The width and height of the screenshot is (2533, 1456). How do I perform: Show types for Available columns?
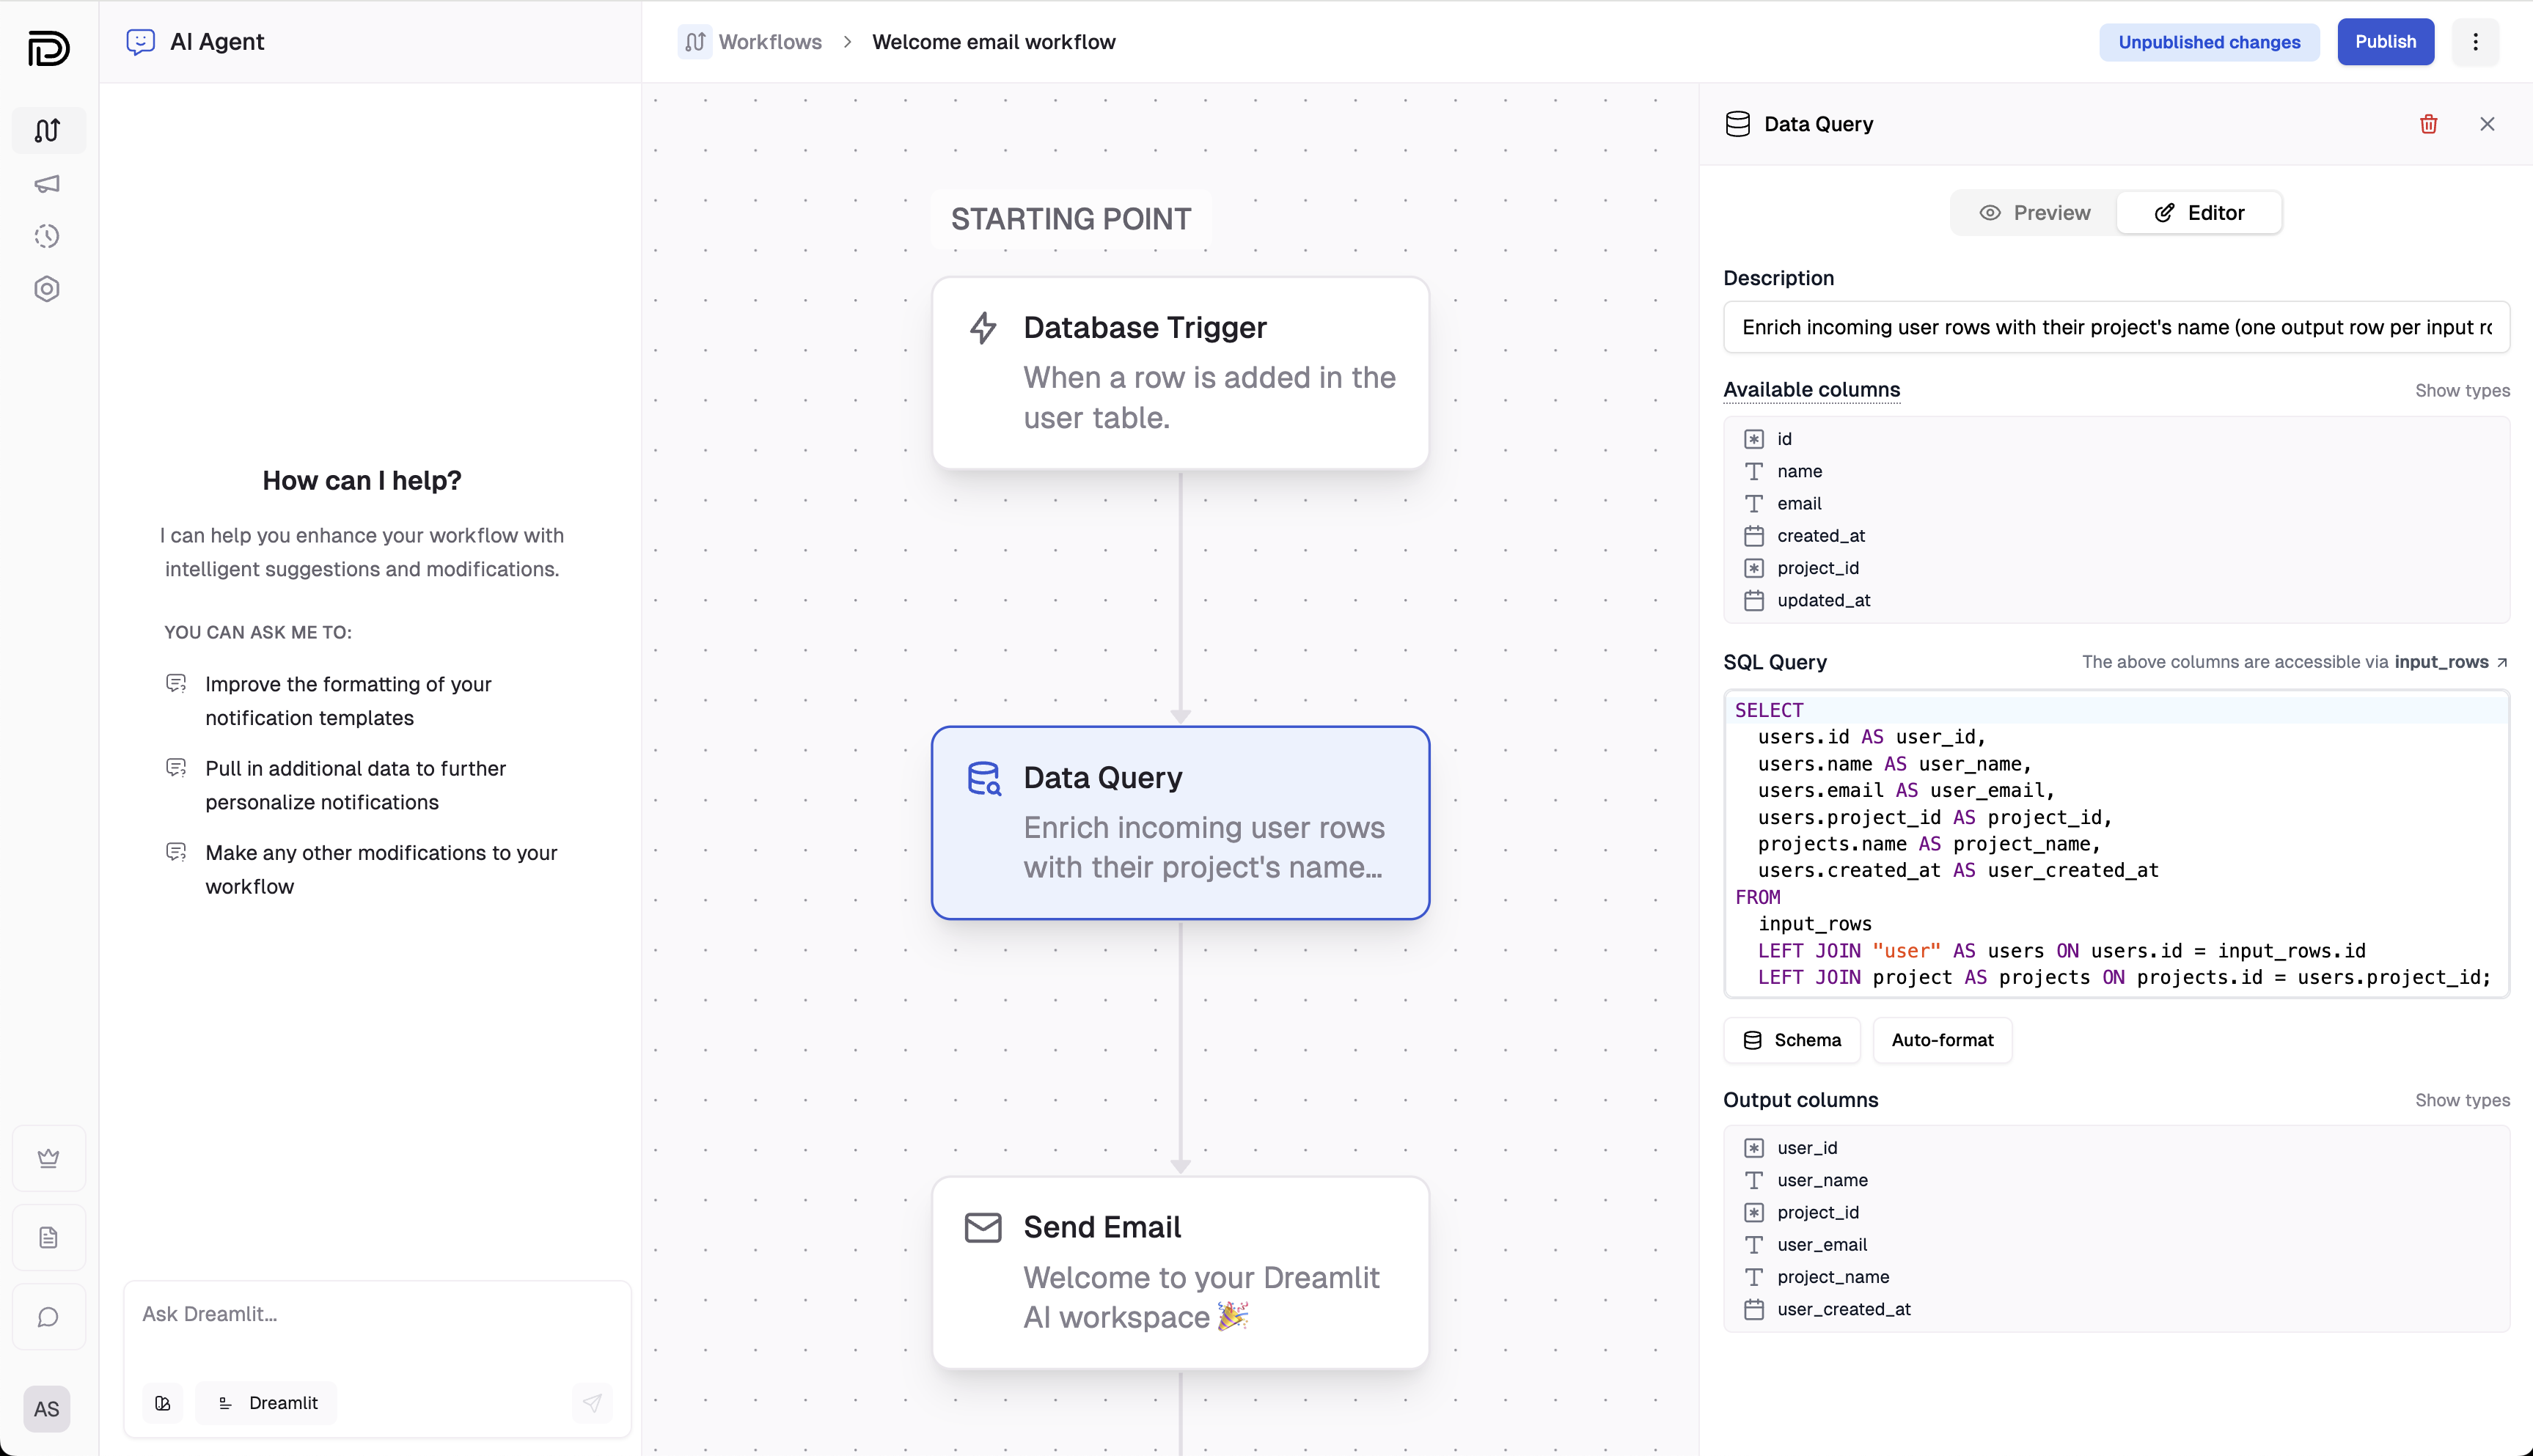(x=2461, y=390)
